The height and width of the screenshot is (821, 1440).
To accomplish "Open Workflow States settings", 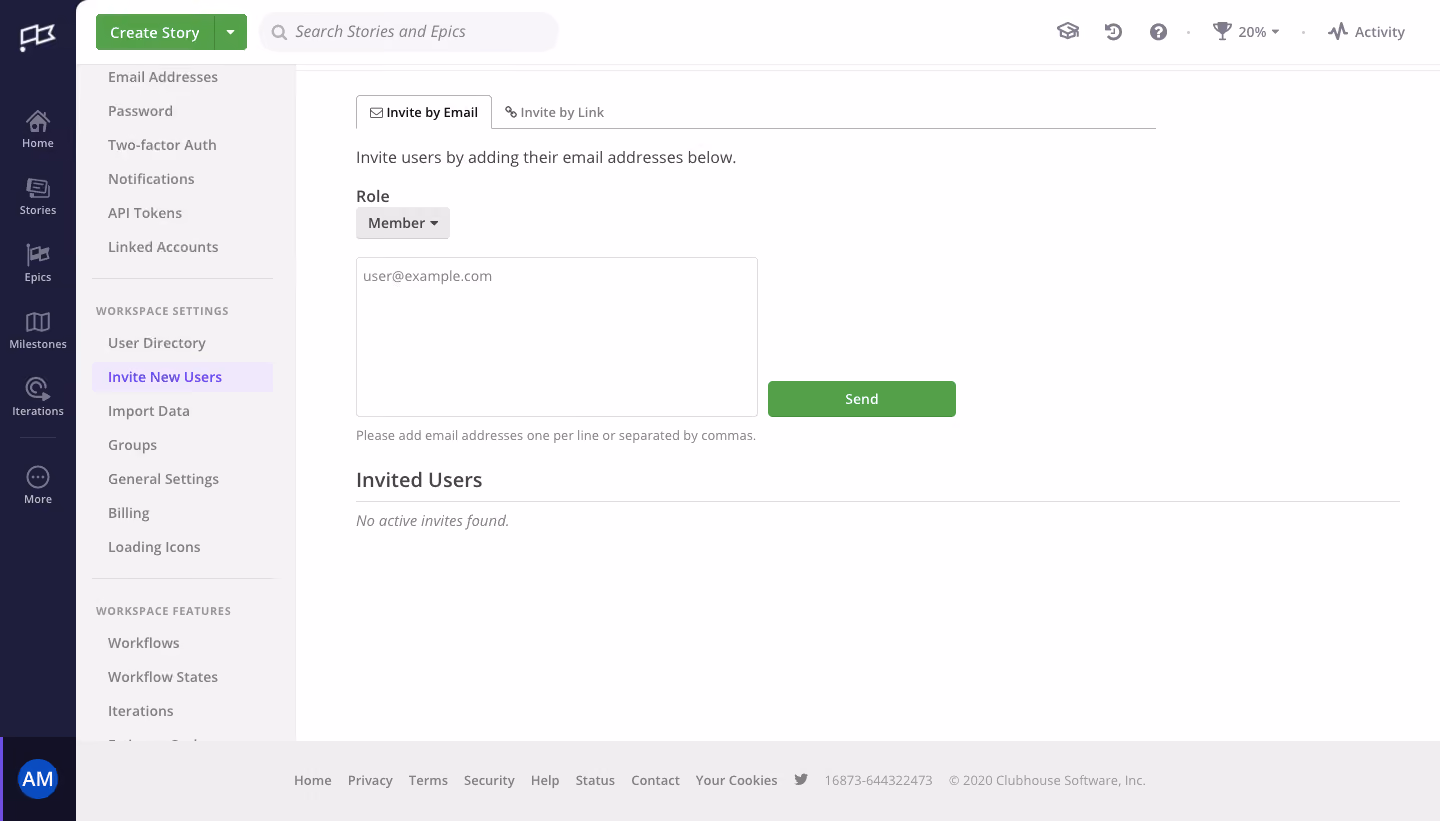I will click(163, 677).
